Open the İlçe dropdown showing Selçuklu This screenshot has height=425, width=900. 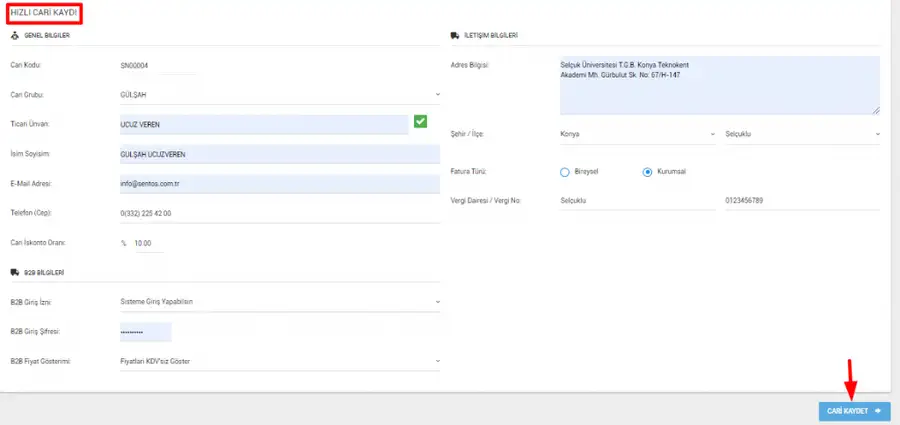(x=802, y=134)
